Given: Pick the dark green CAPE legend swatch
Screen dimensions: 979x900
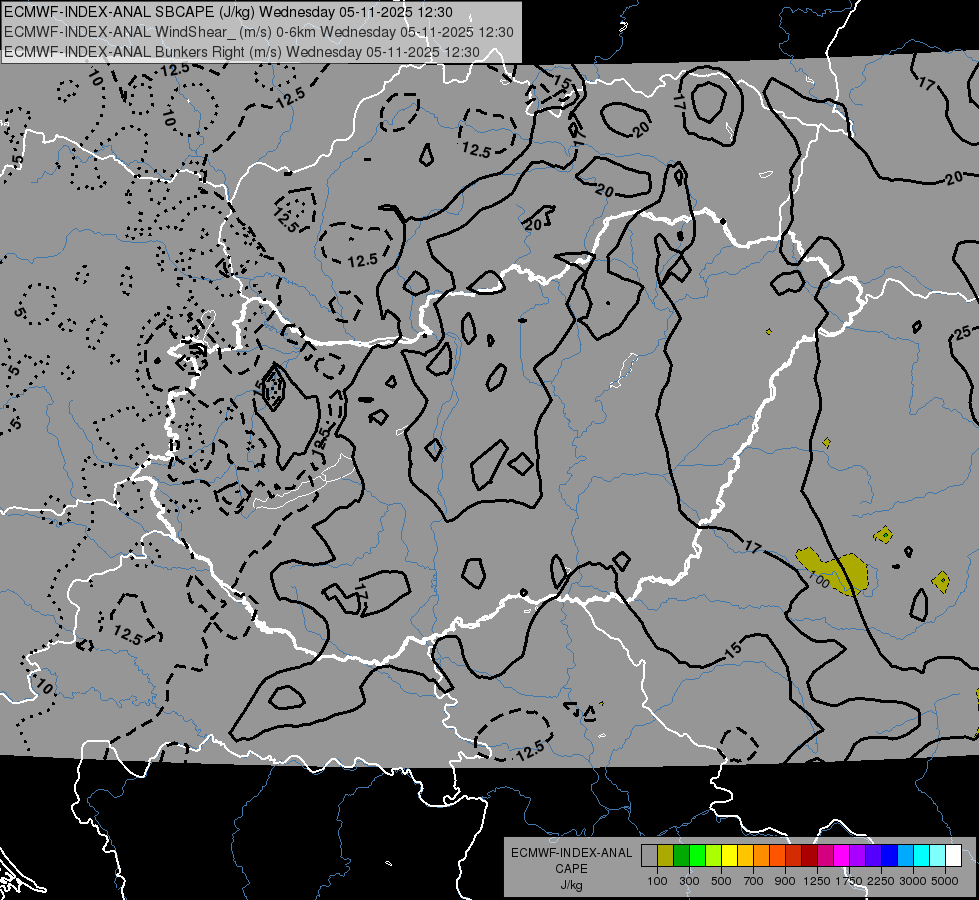Looking at the screenshot, I should pyautogui.click(x=681, y=855).
